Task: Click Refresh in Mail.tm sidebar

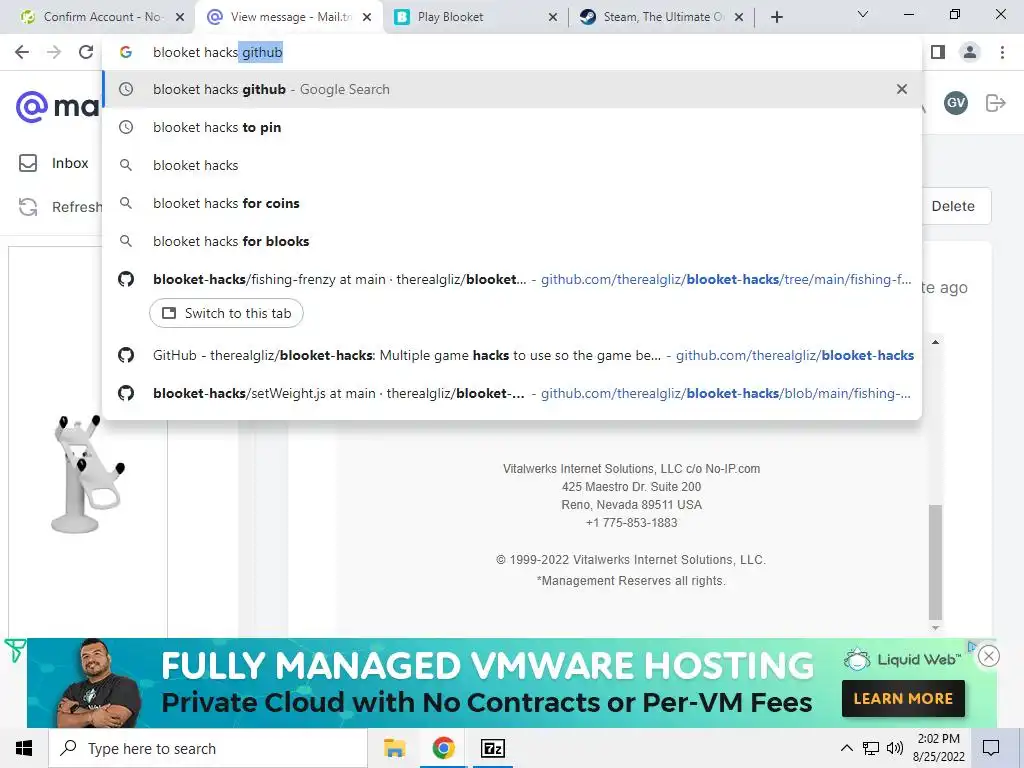Action: coord(60,207)
